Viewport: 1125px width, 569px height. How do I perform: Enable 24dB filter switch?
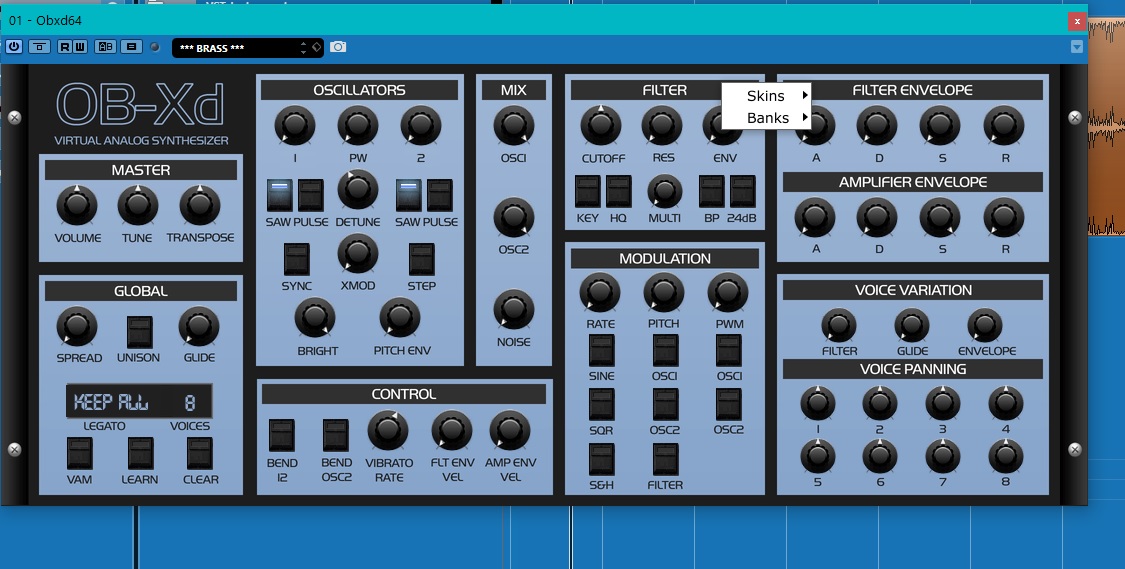click(743, 192)
